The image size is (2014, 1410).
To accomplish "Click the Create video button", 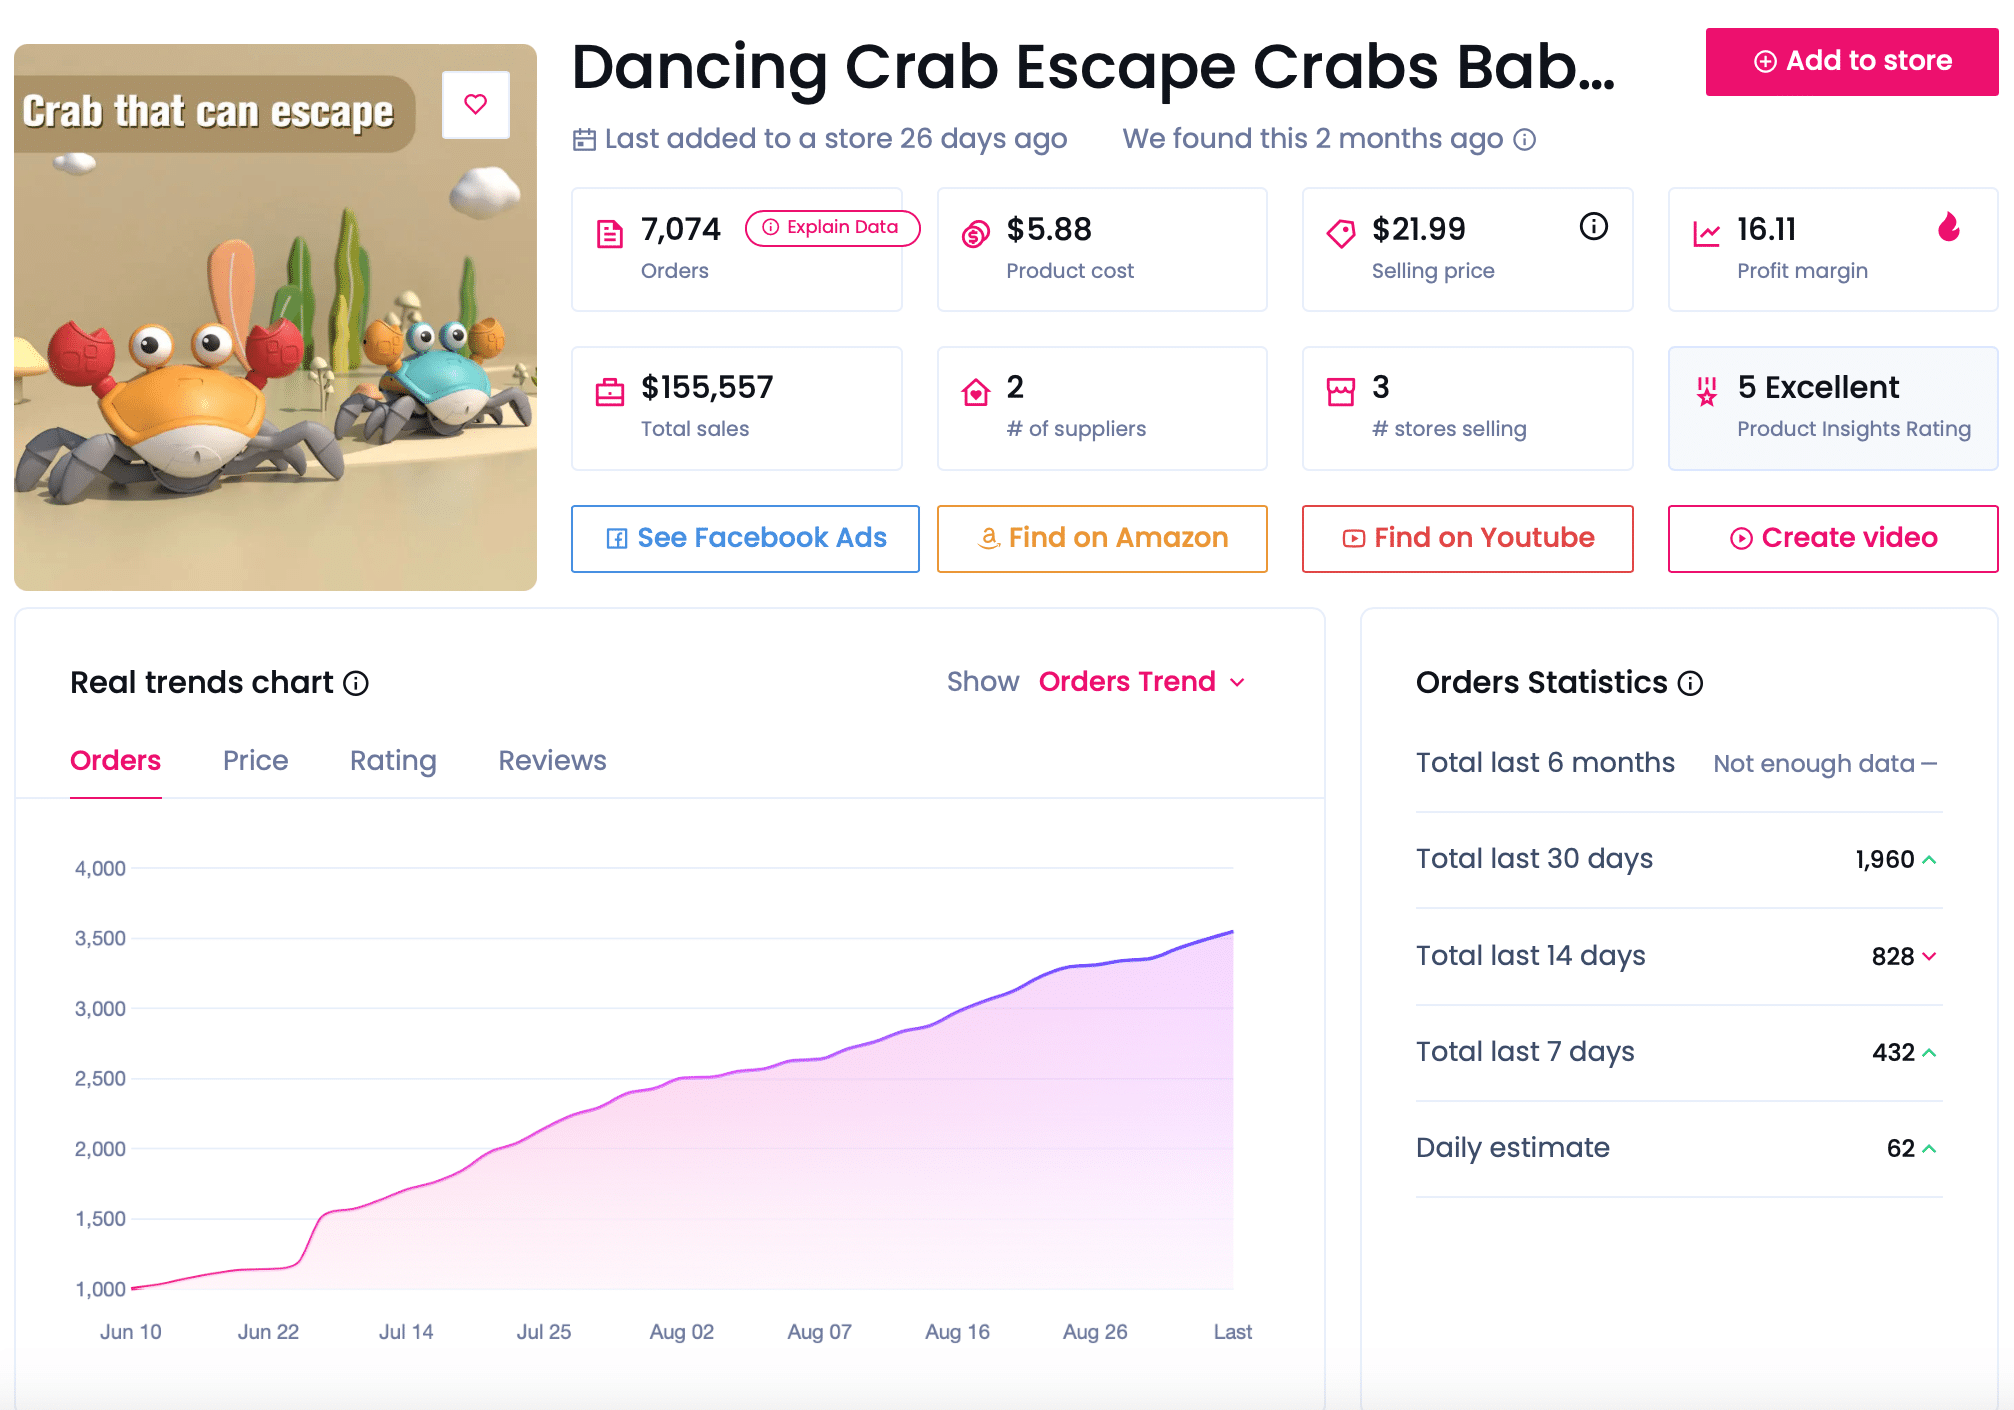I will (x=1832, y=539).
